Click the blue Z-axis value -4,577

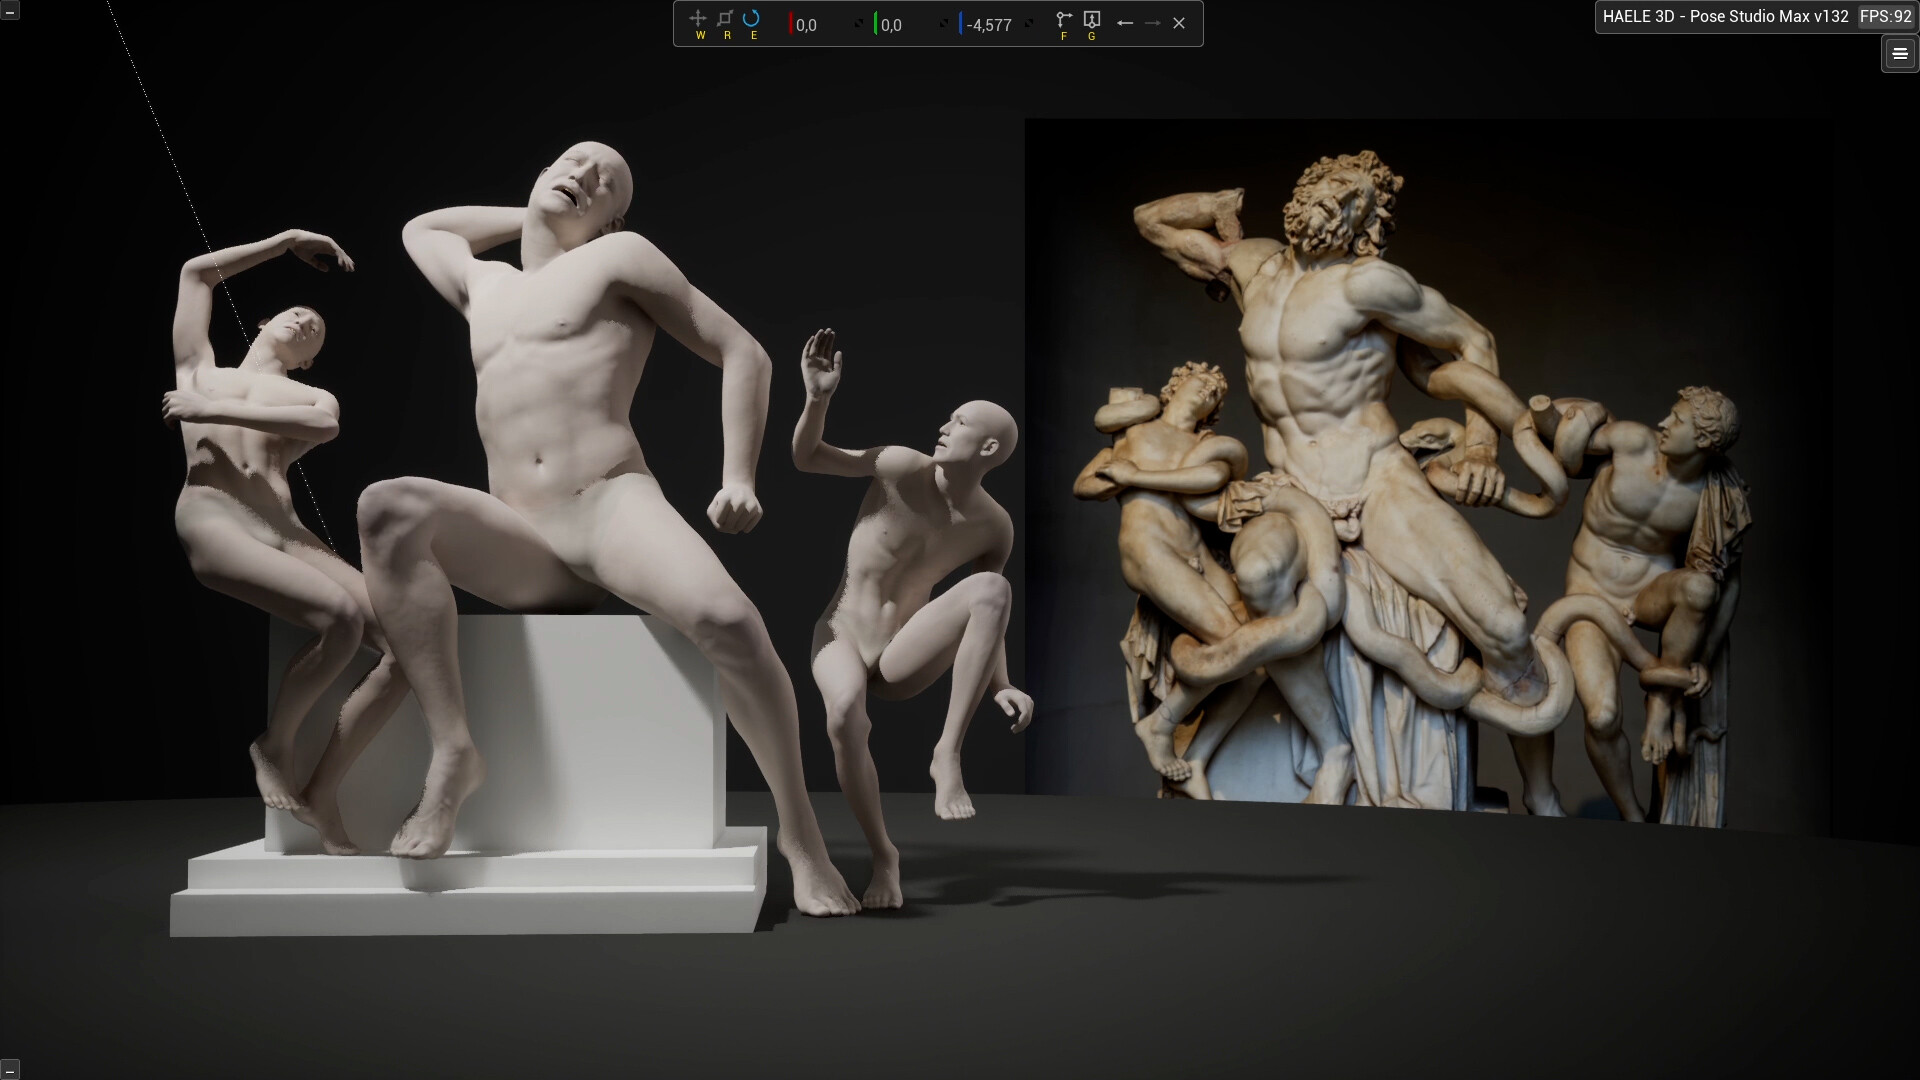[989, 25]
